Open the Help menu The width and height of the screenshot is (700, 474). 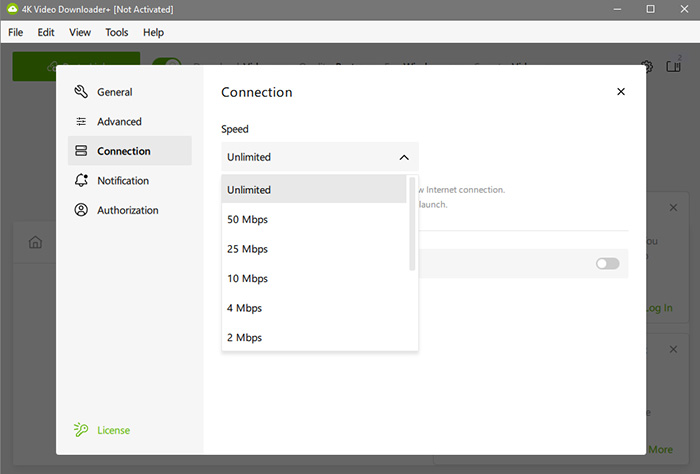click(x=153, y=33)
